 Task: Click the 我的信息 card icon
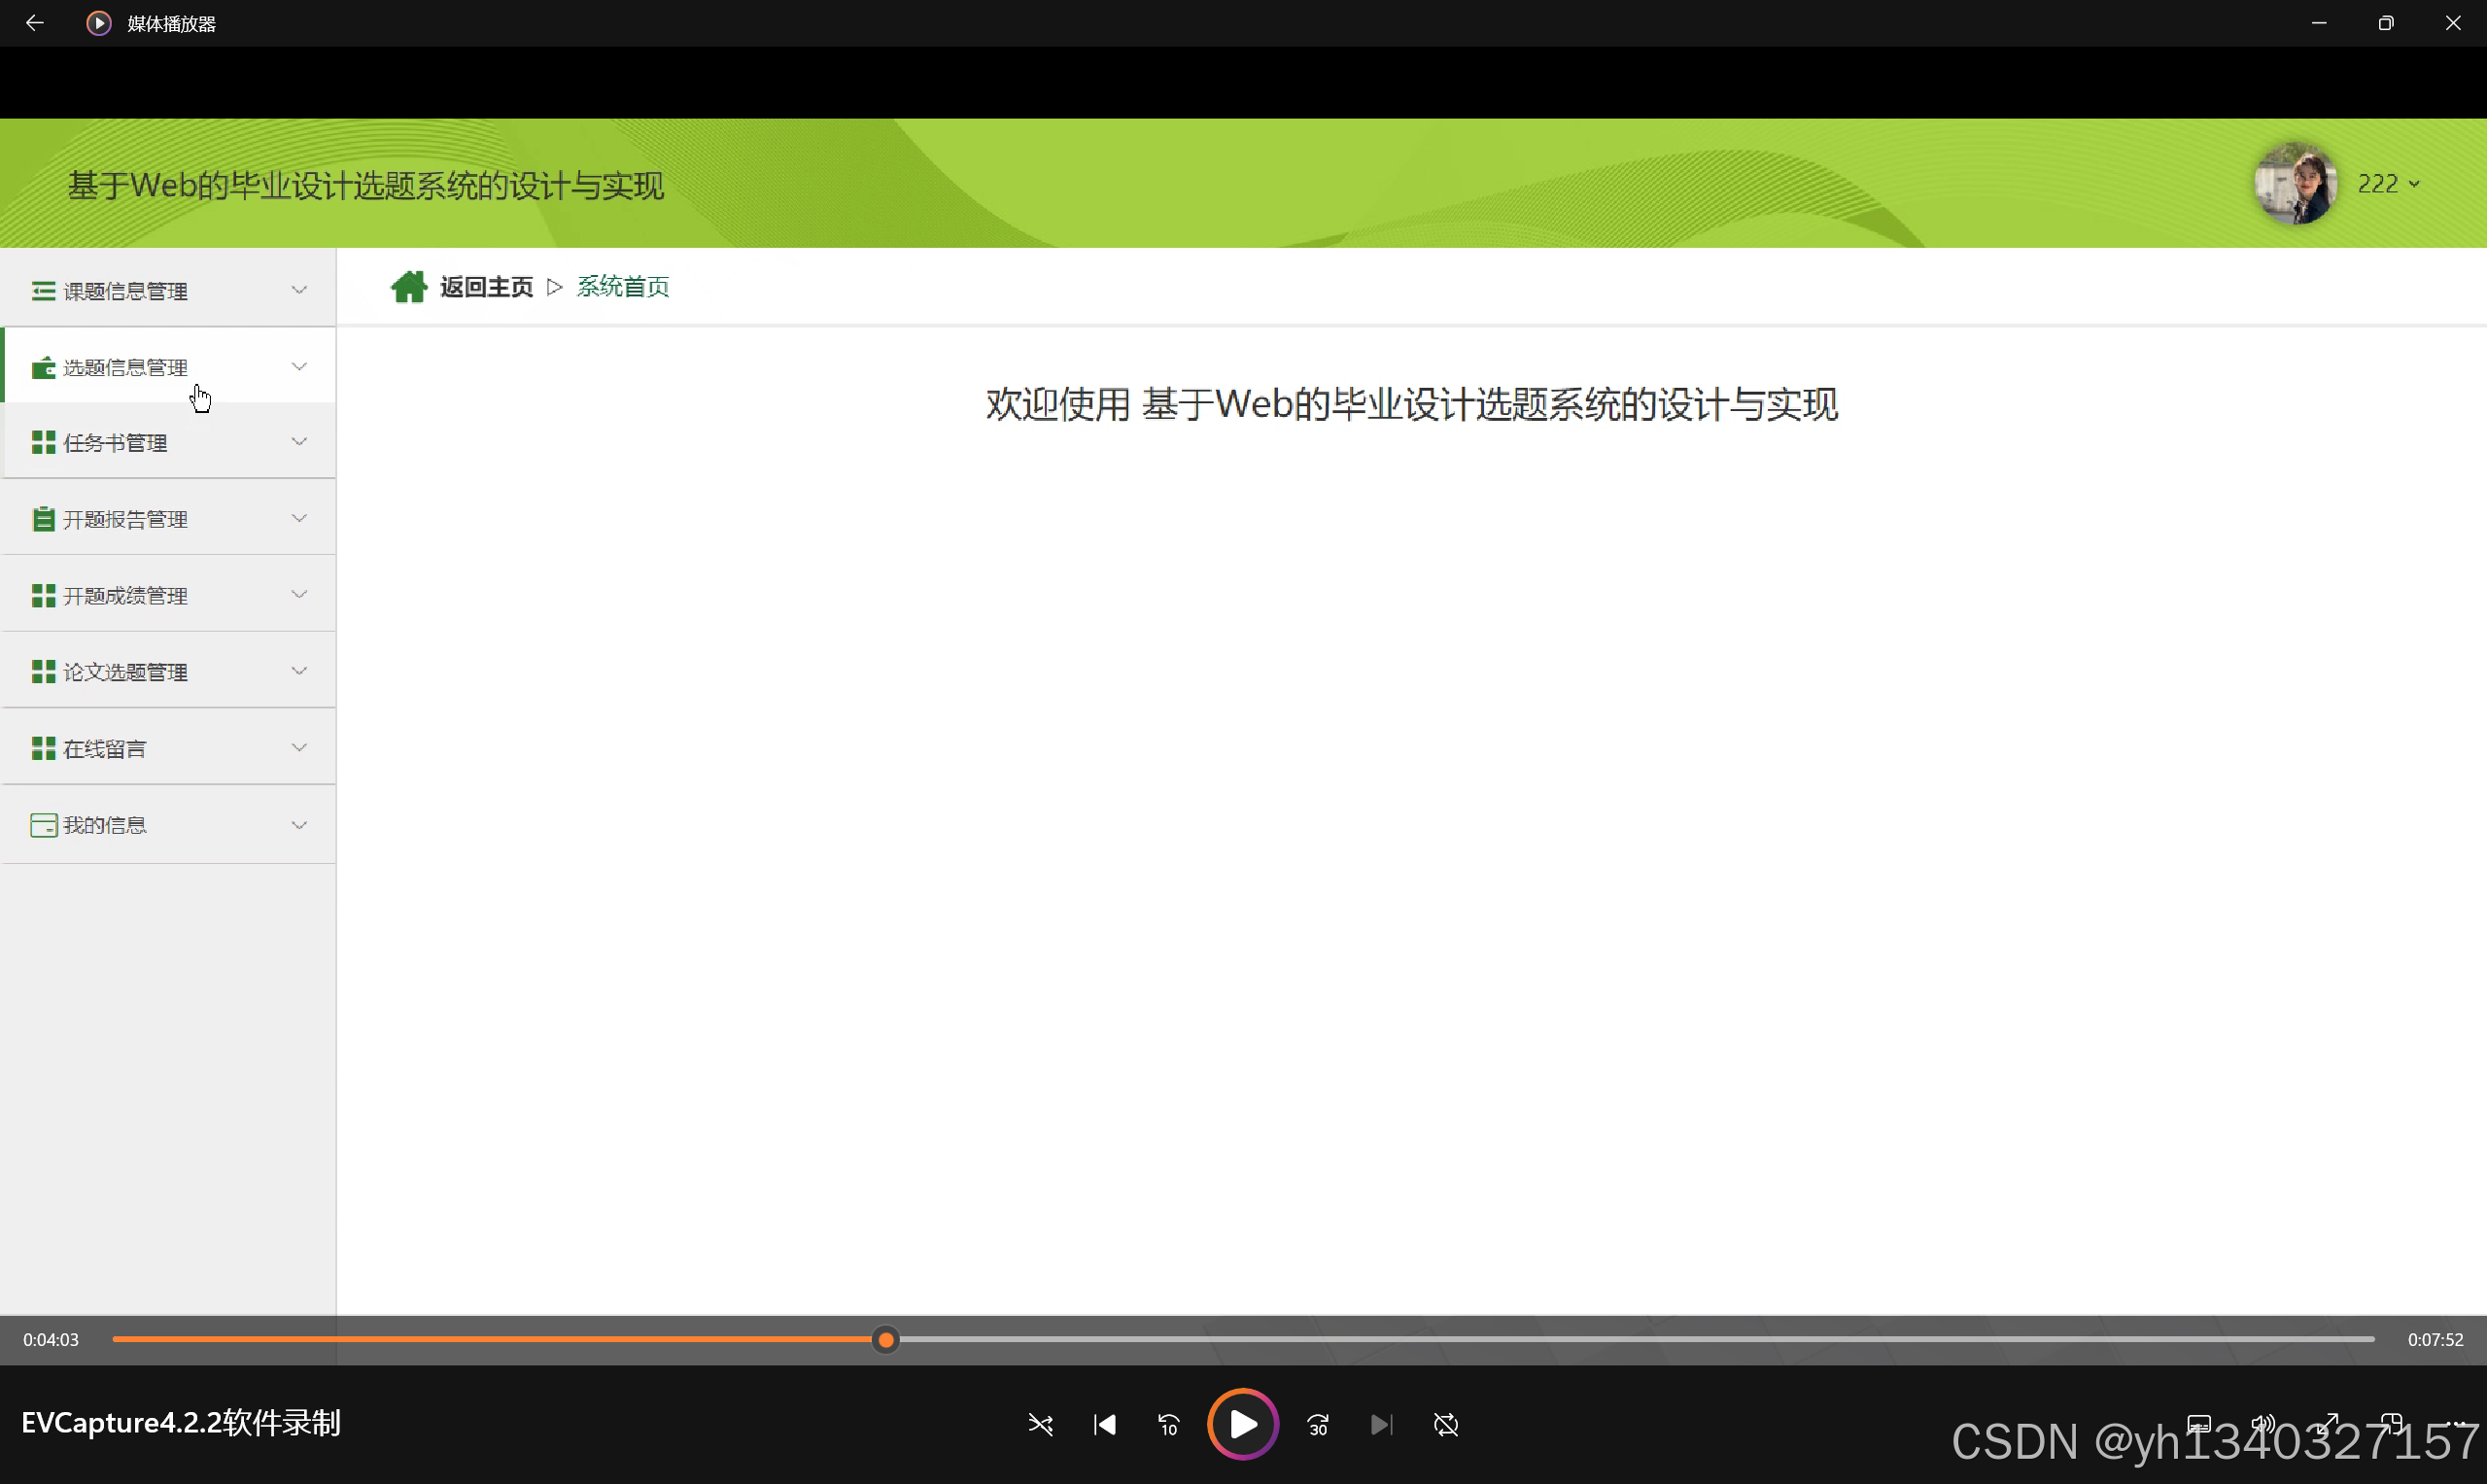coord(43,825)
